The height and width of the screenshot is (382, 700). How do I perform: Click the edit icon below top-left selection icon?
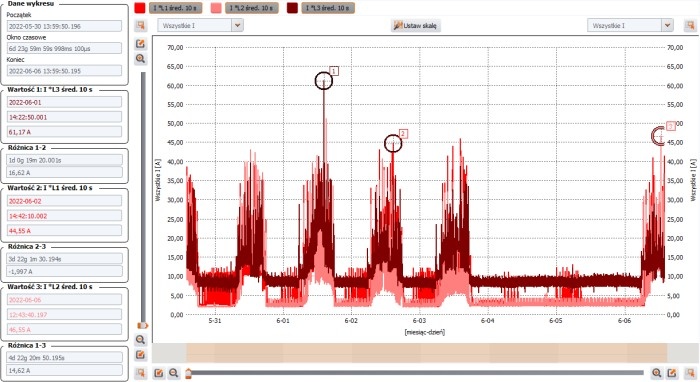click(x=141, y=44)
